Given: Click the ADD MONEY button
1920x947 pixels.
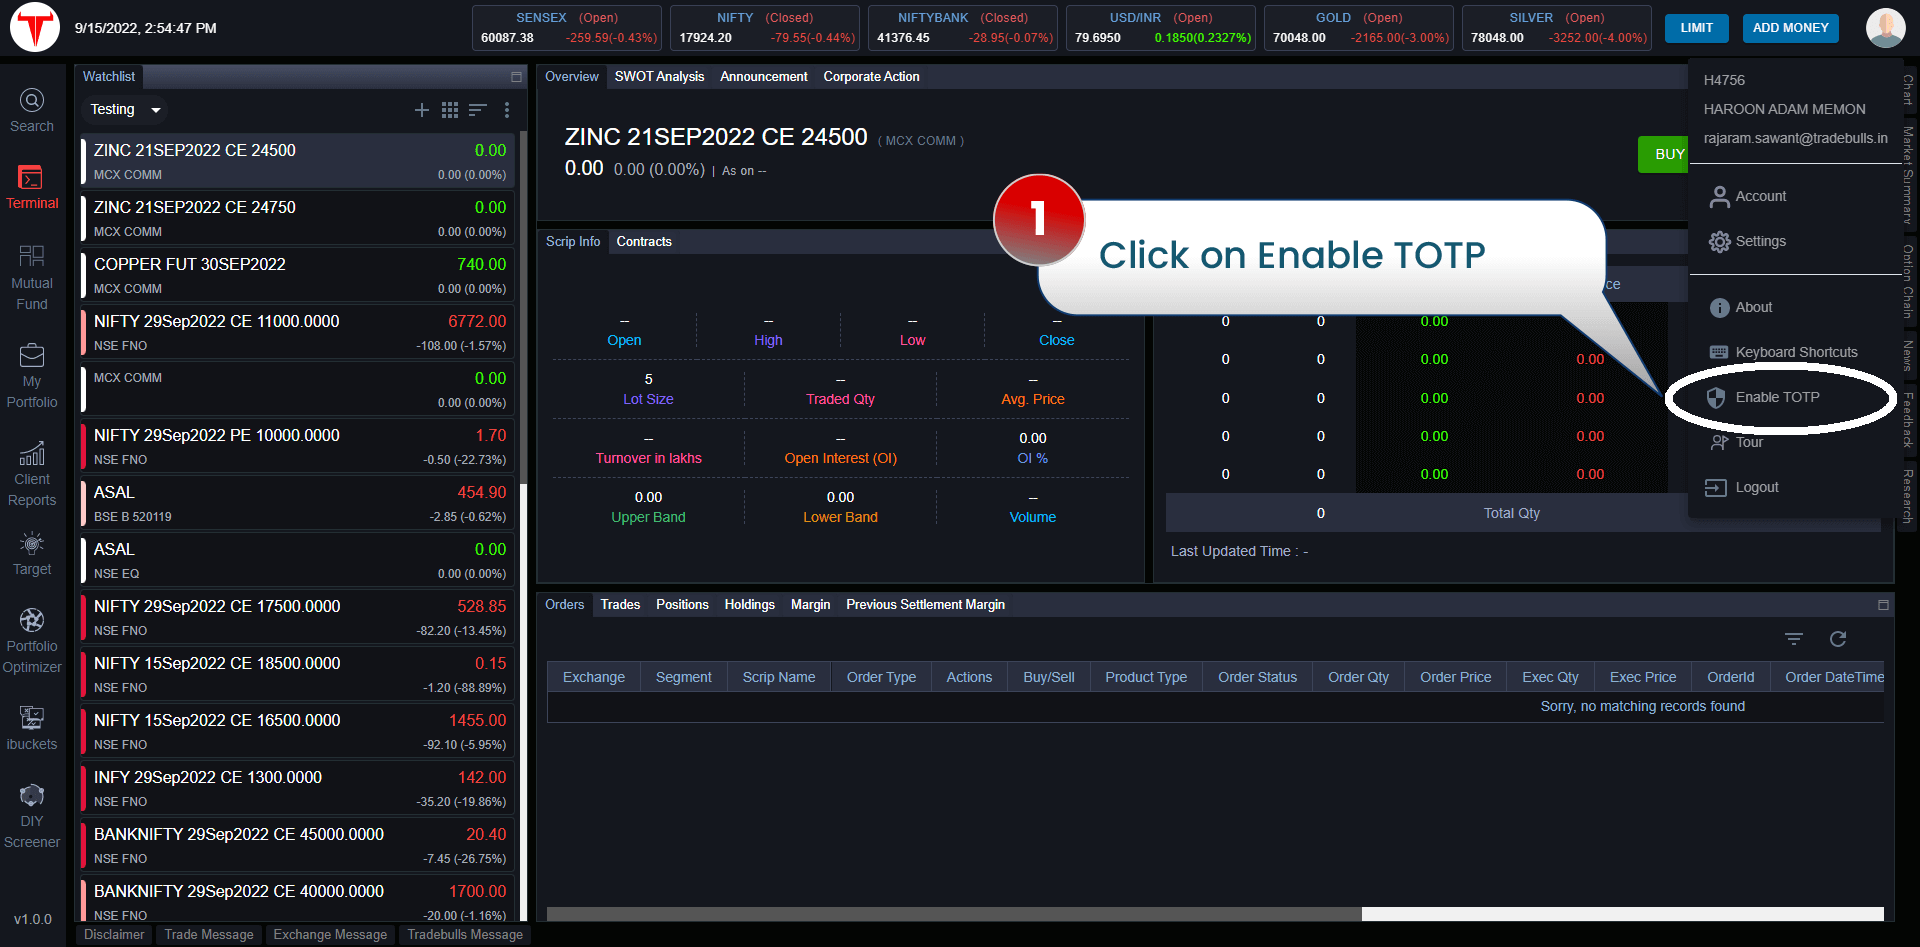Looking at the screenshot, I should (1790, 28).
